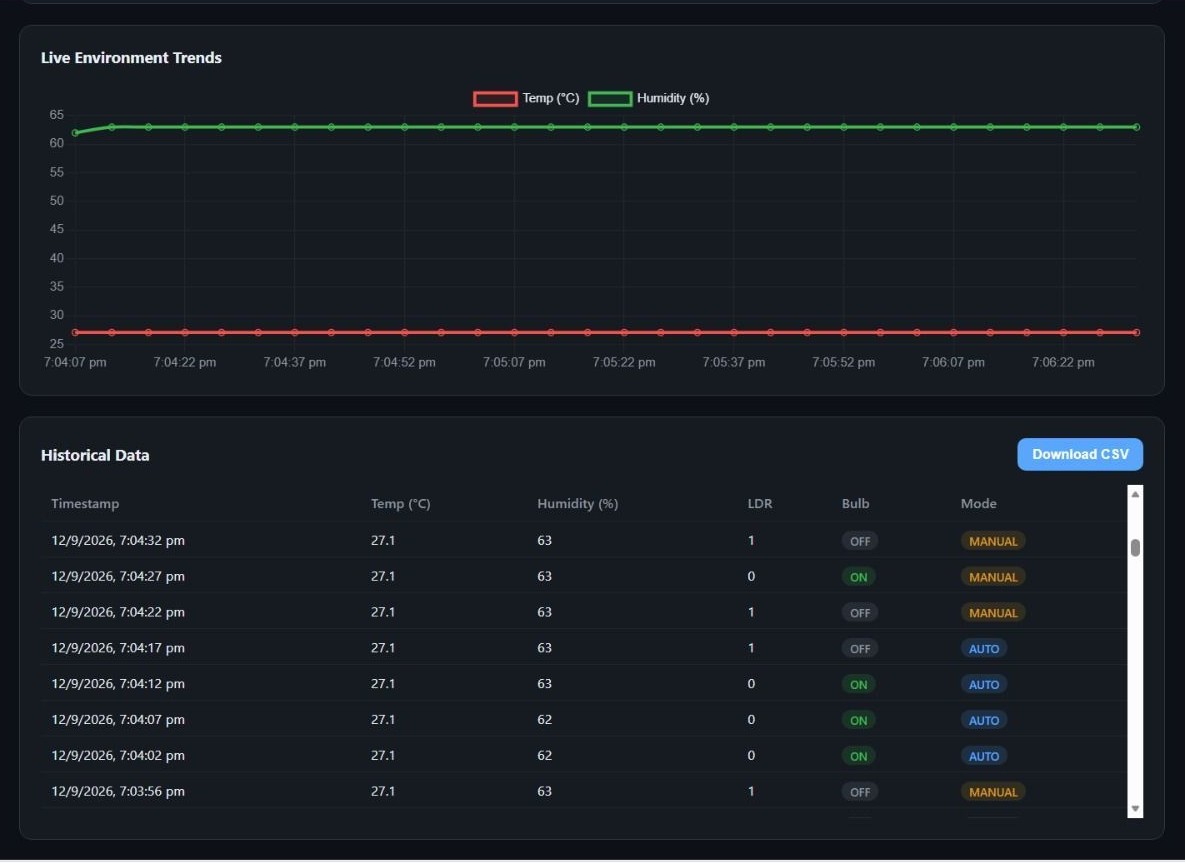Click the ON badge in the 7:04:27 pm row
This screenshot has height=864, width=1185.
859,578
